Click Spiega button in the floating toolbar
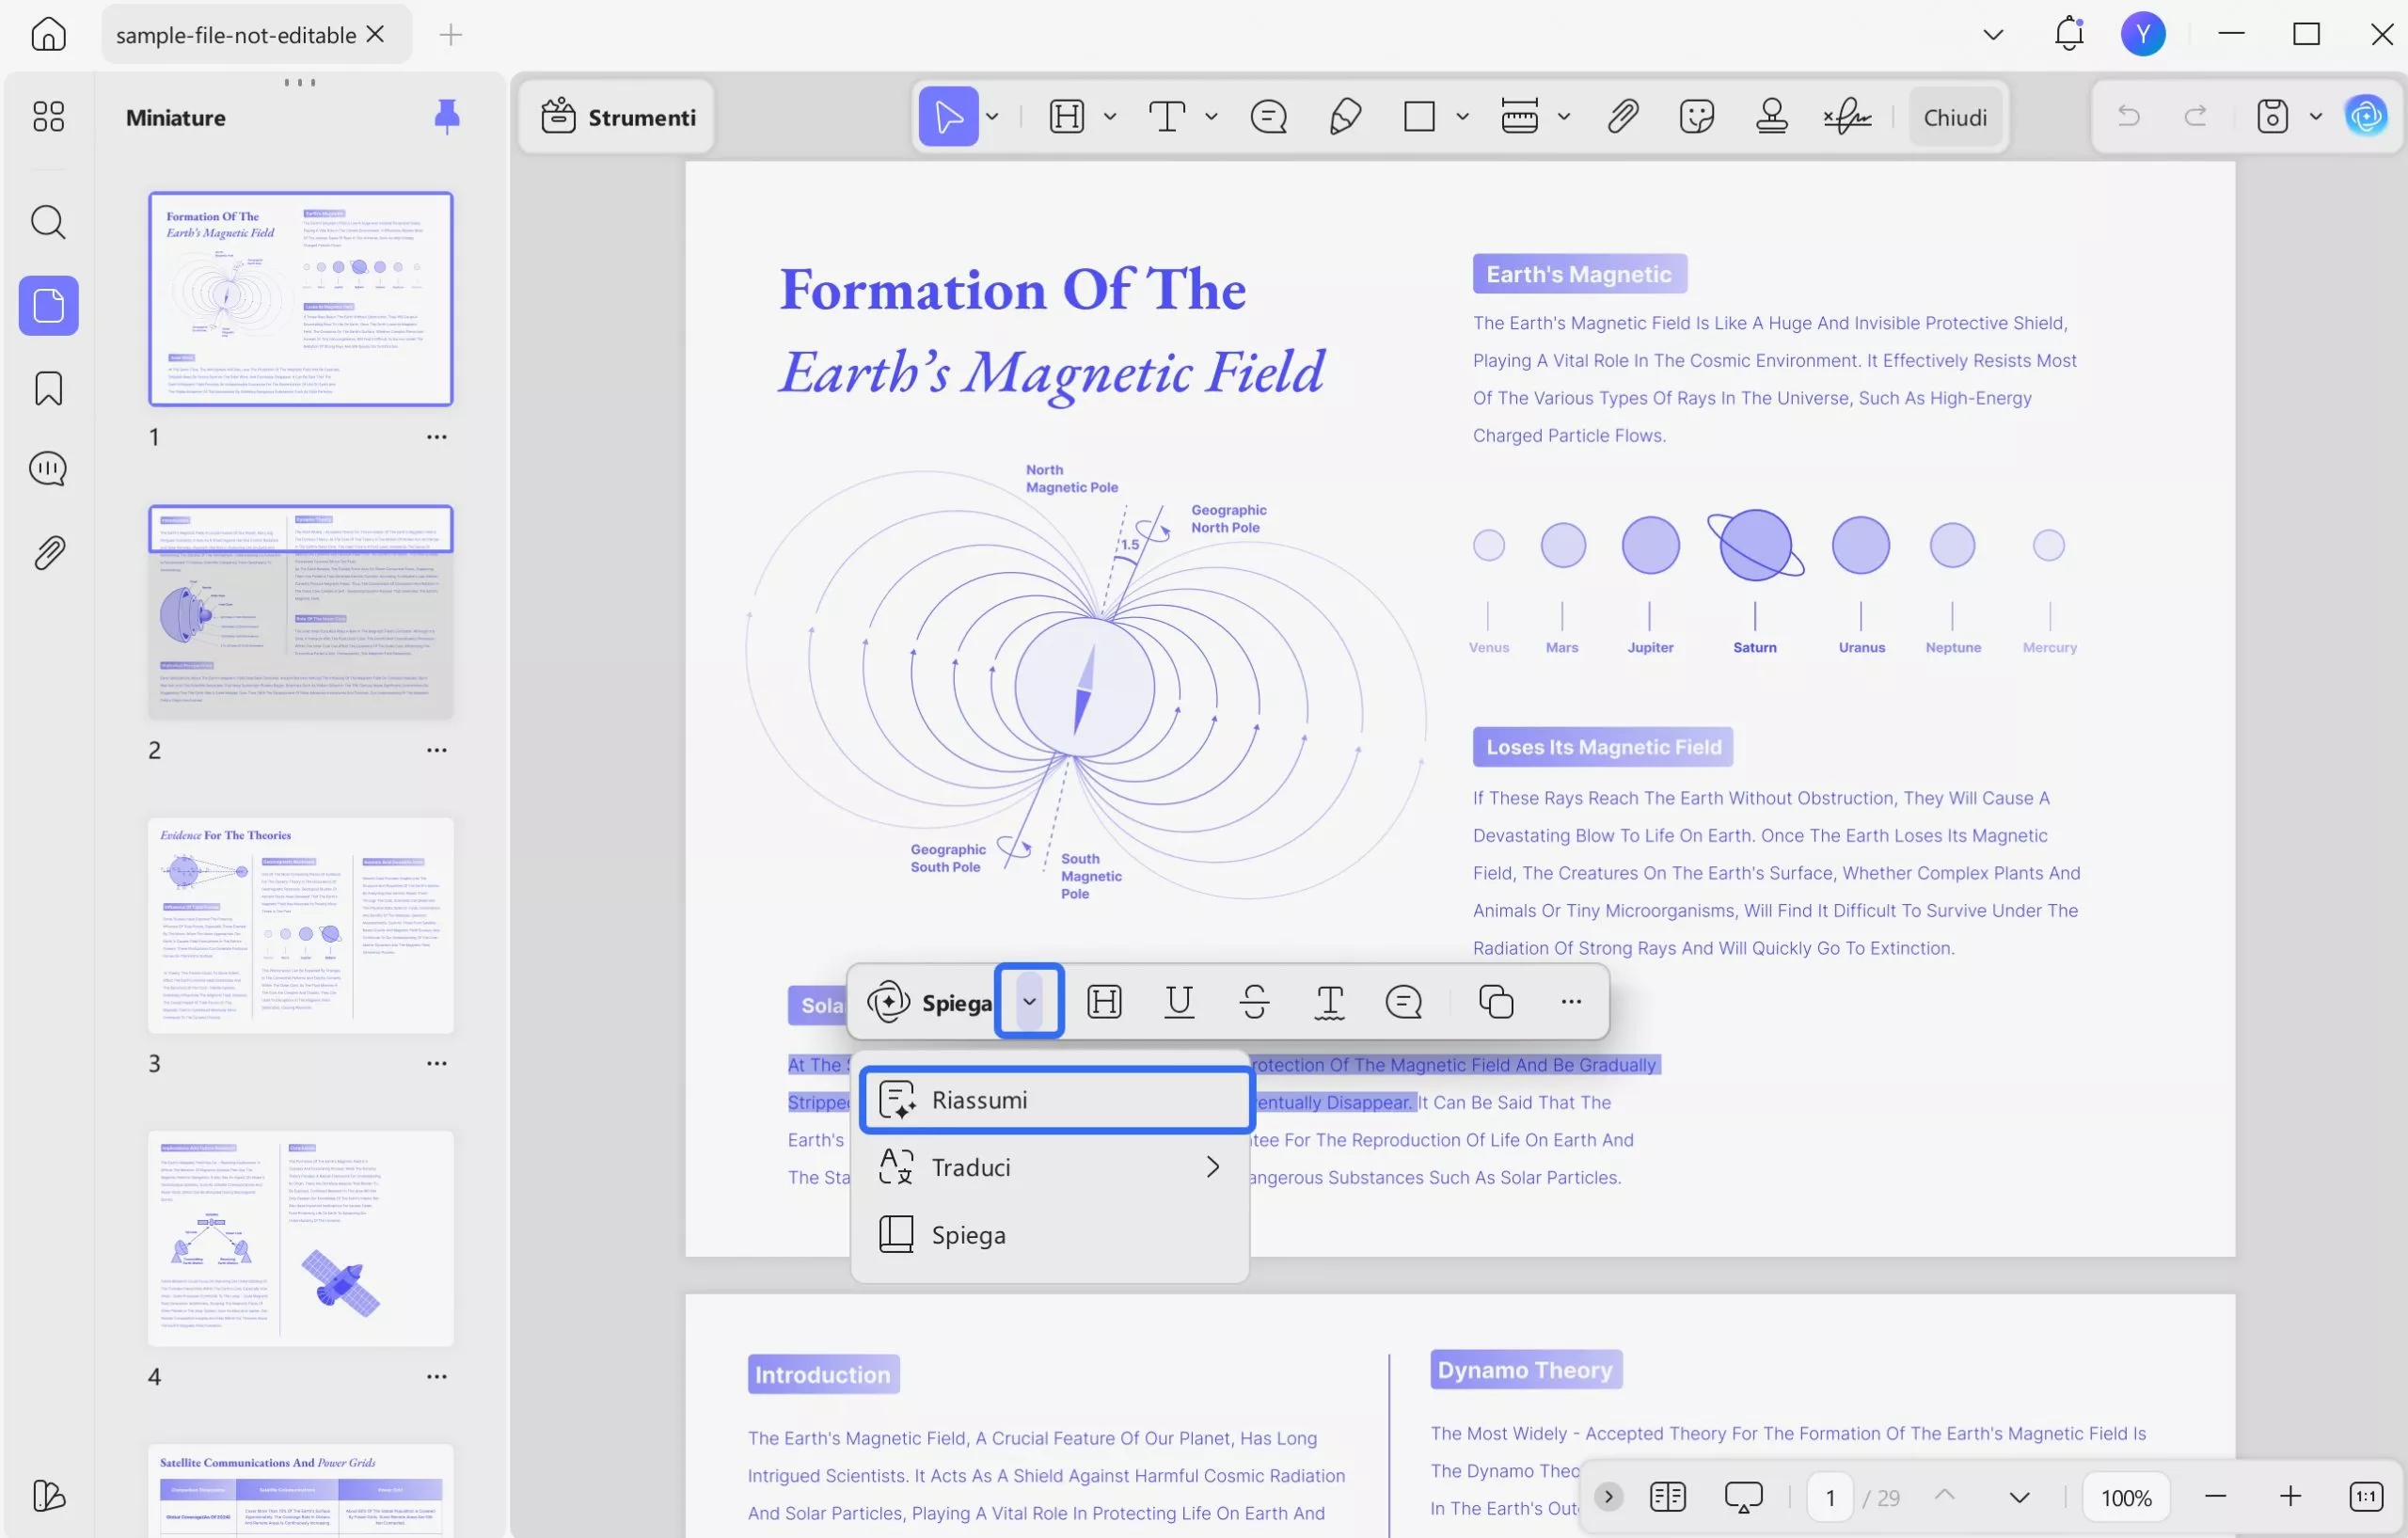 (929, 1002)
